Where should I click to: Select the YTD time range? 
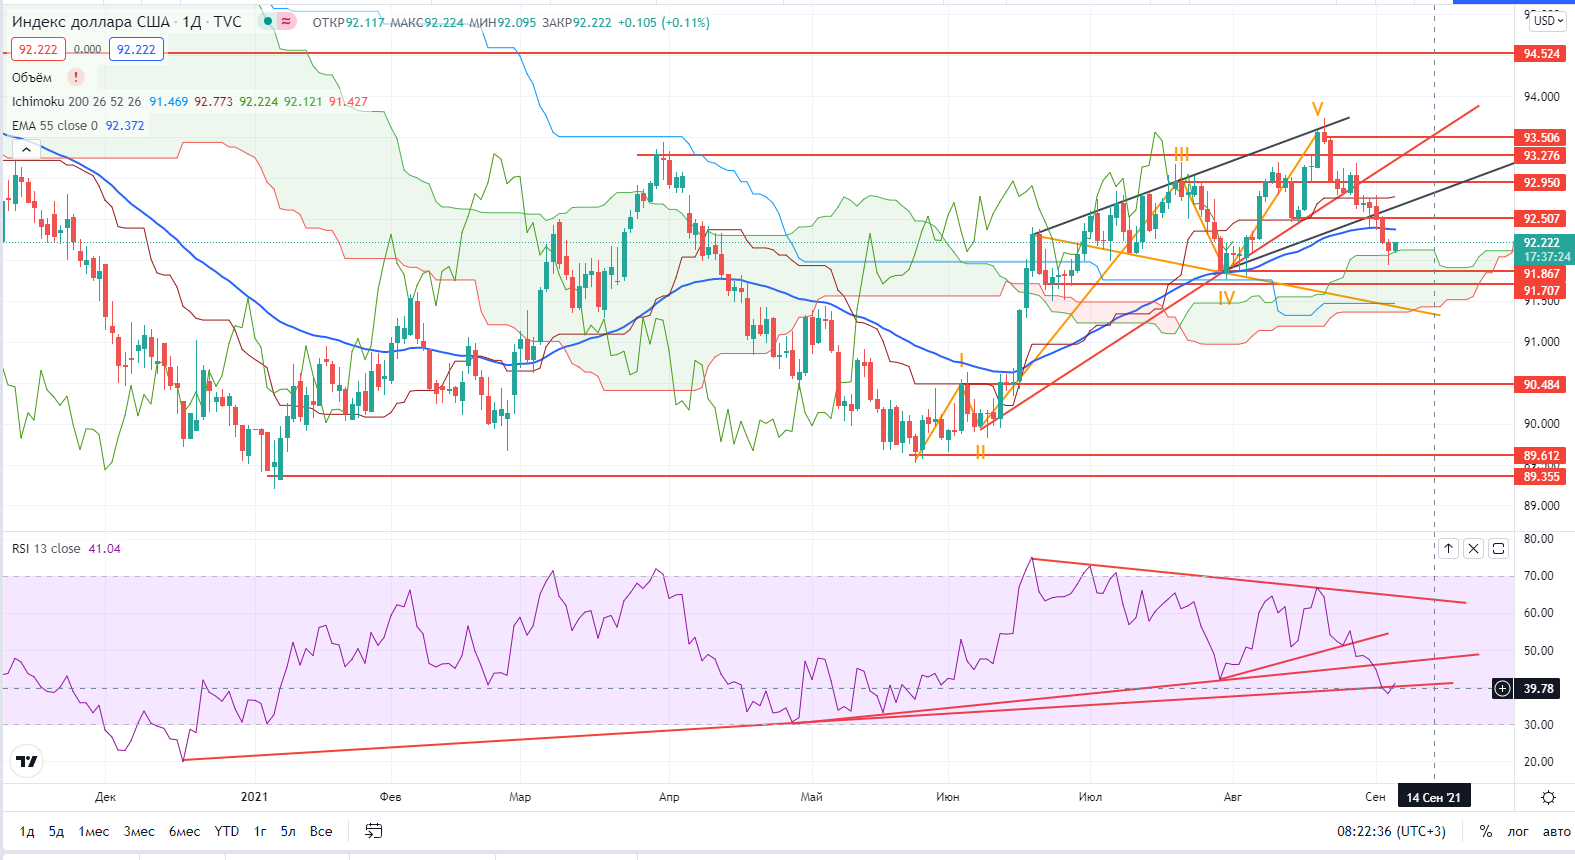pyautogui.click(x=227, y=831)
